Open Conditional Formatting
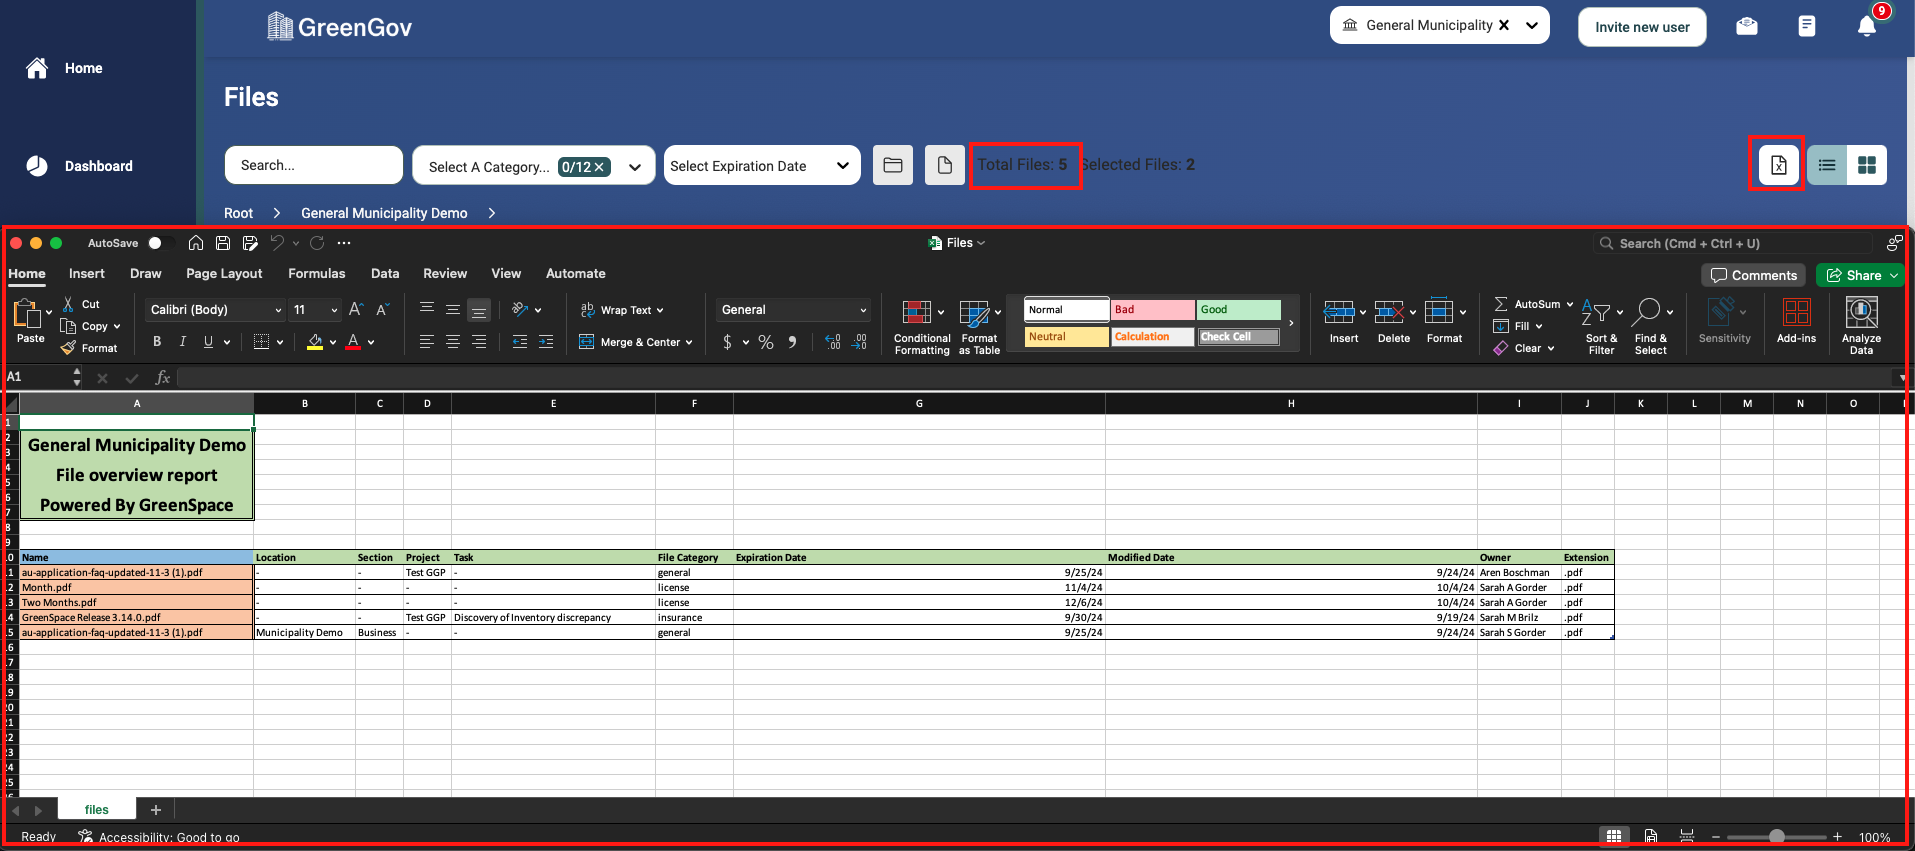The width and height of the screenshot is (1915, 851). tap(922, 327)
